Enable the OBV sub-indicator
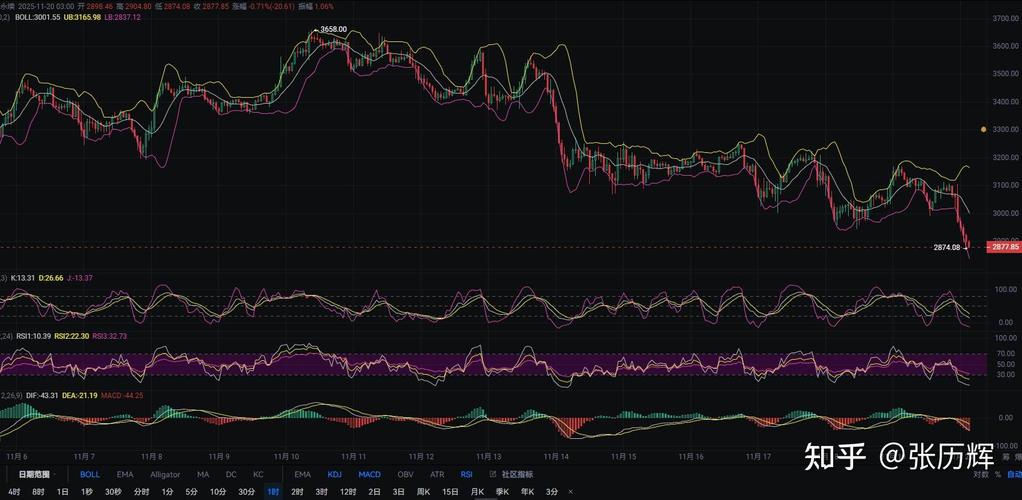This screenshot has width=1022, height=500. coord(405,474)
